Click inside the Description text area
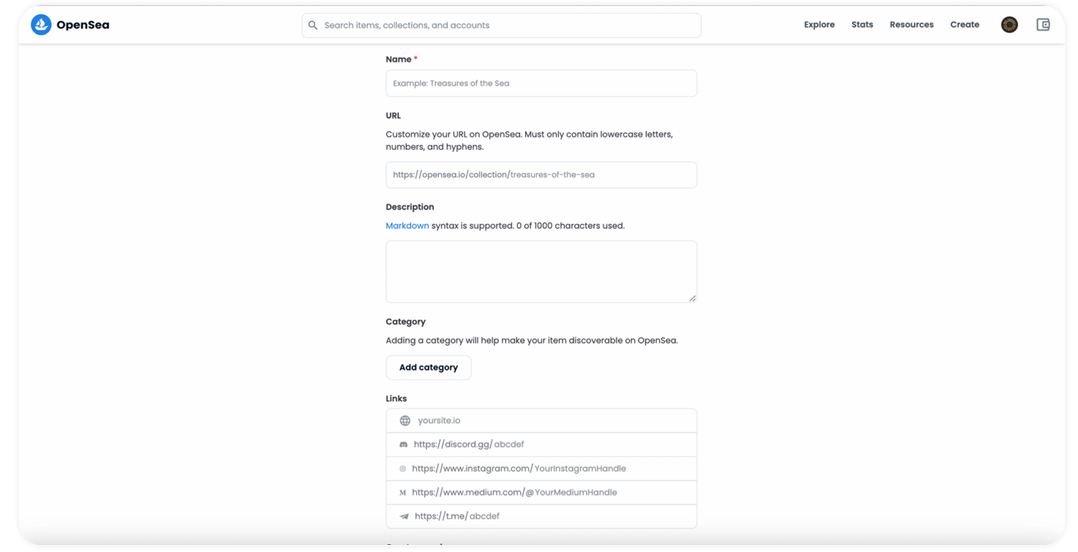 (541, 270)
